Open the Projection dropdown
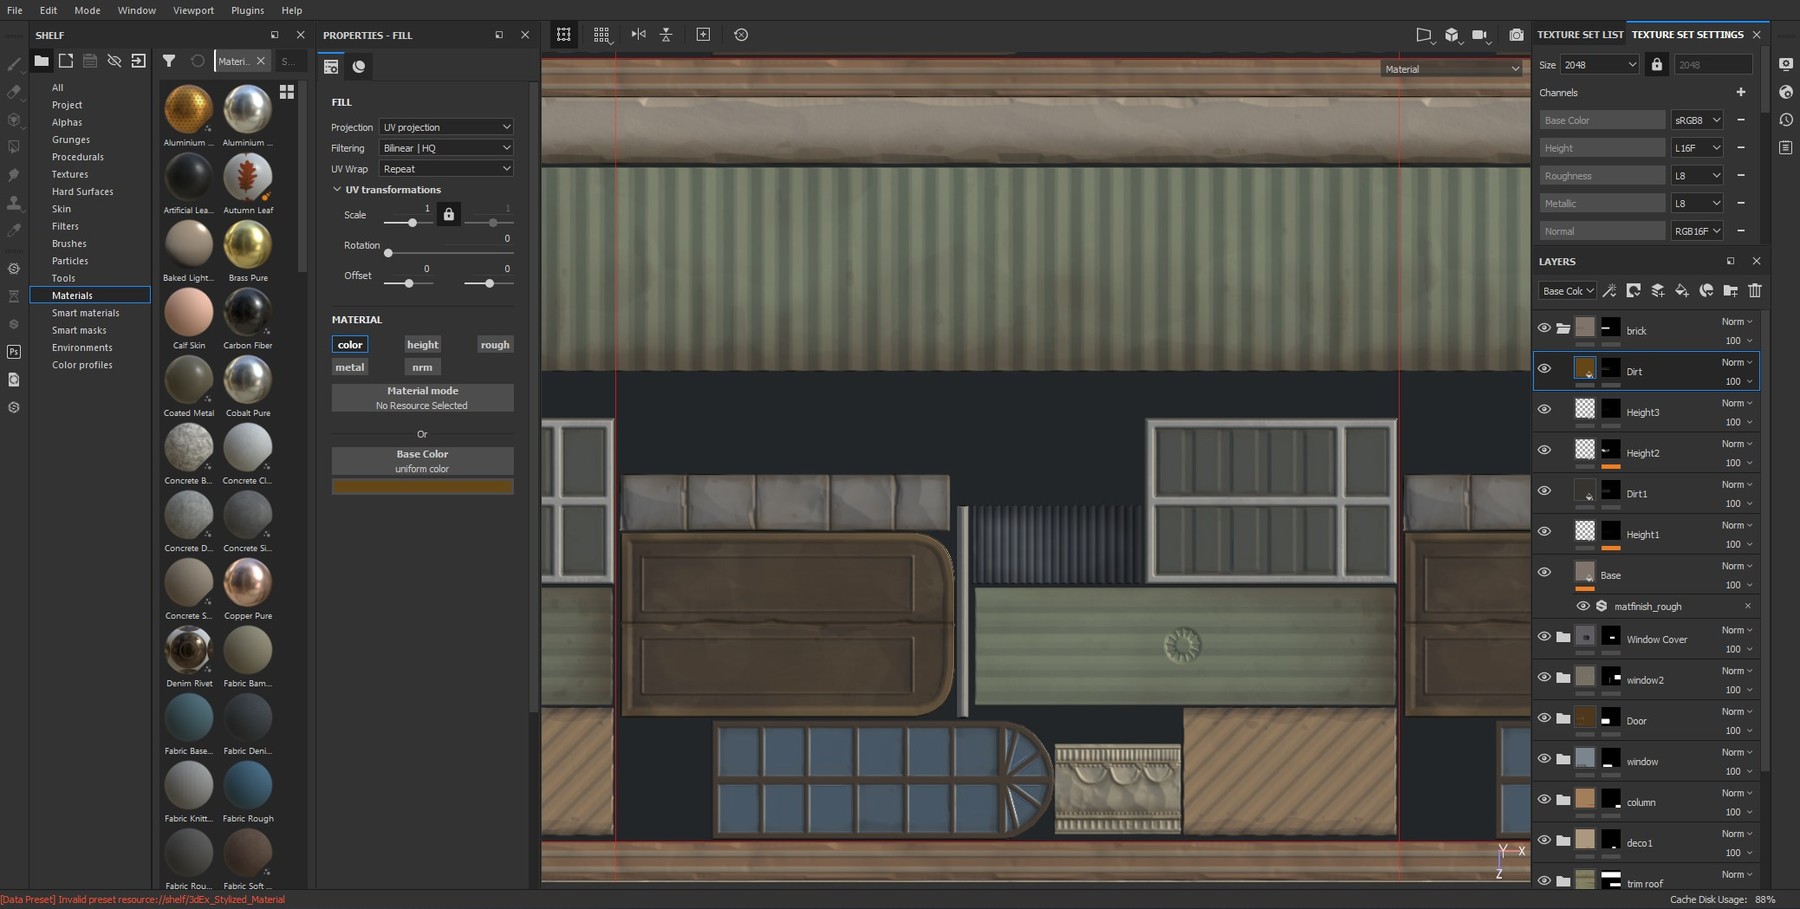The height and width of the screenshot is (909, 1800). (446, 127)
